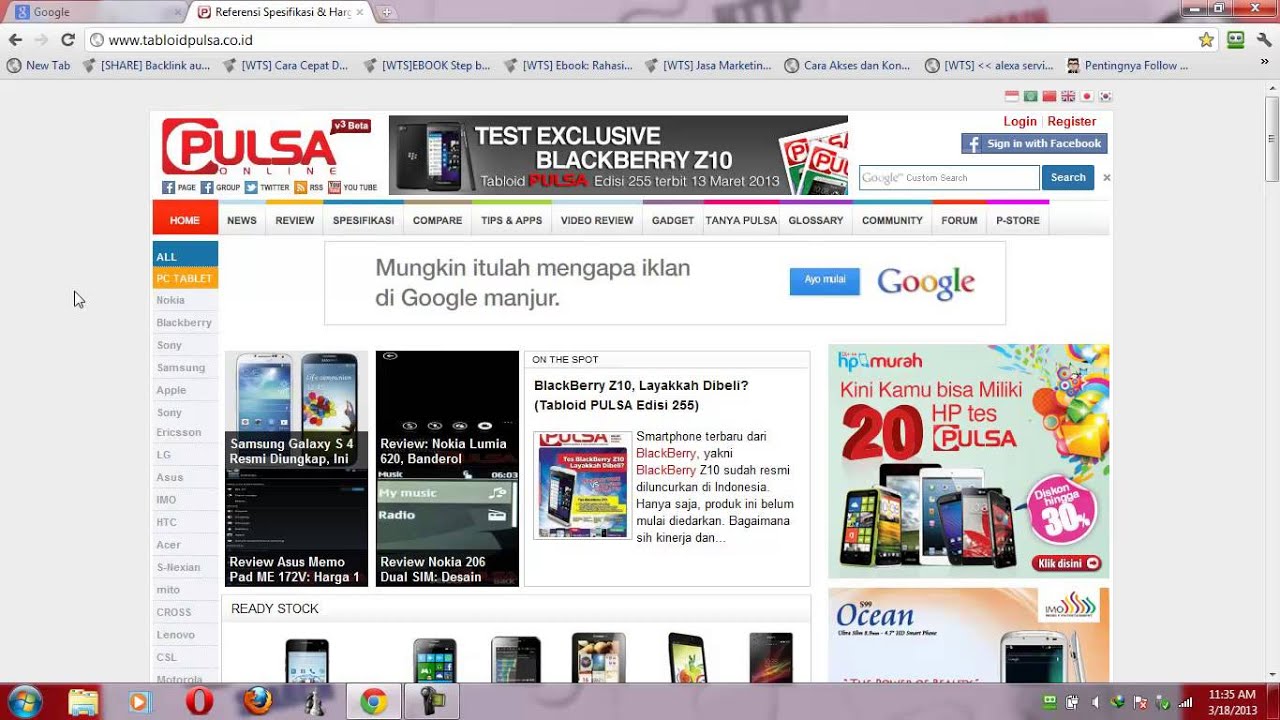Bookmark this page with the star icon
Image resolution: width=1280 pixels, height=720 pixels.
tap(1206, 40)
